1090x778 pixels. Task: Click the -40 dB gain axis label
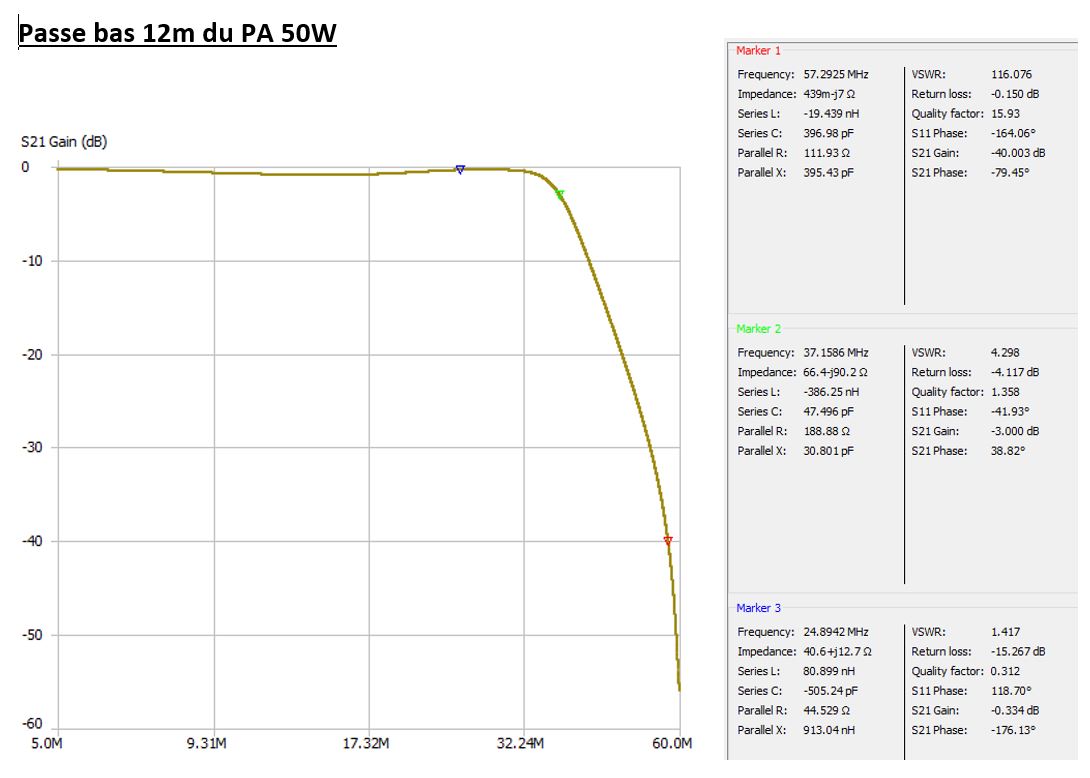[x=32, y=541]
